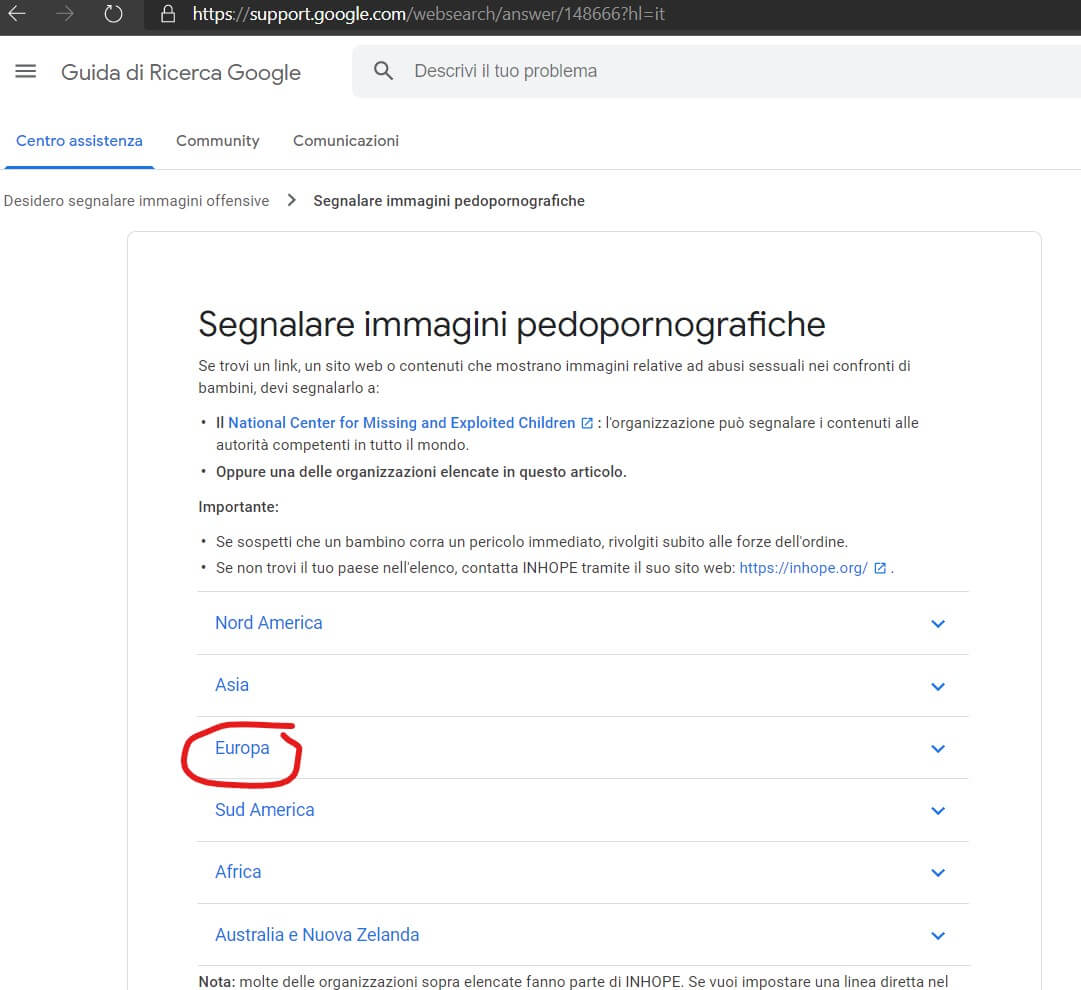Click the external link icon after NCMEC link
Image resolution: width=1081 pixels, height=990 pixels.
587,423
